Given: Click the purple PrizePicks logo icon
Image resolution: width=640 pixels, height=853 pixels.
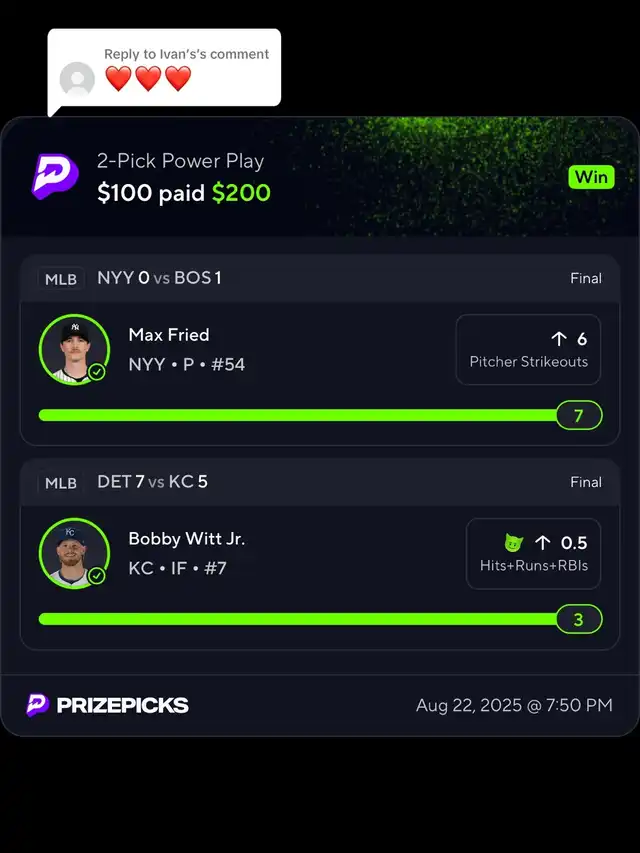Looking at the screenshot, I should (55, 176).
